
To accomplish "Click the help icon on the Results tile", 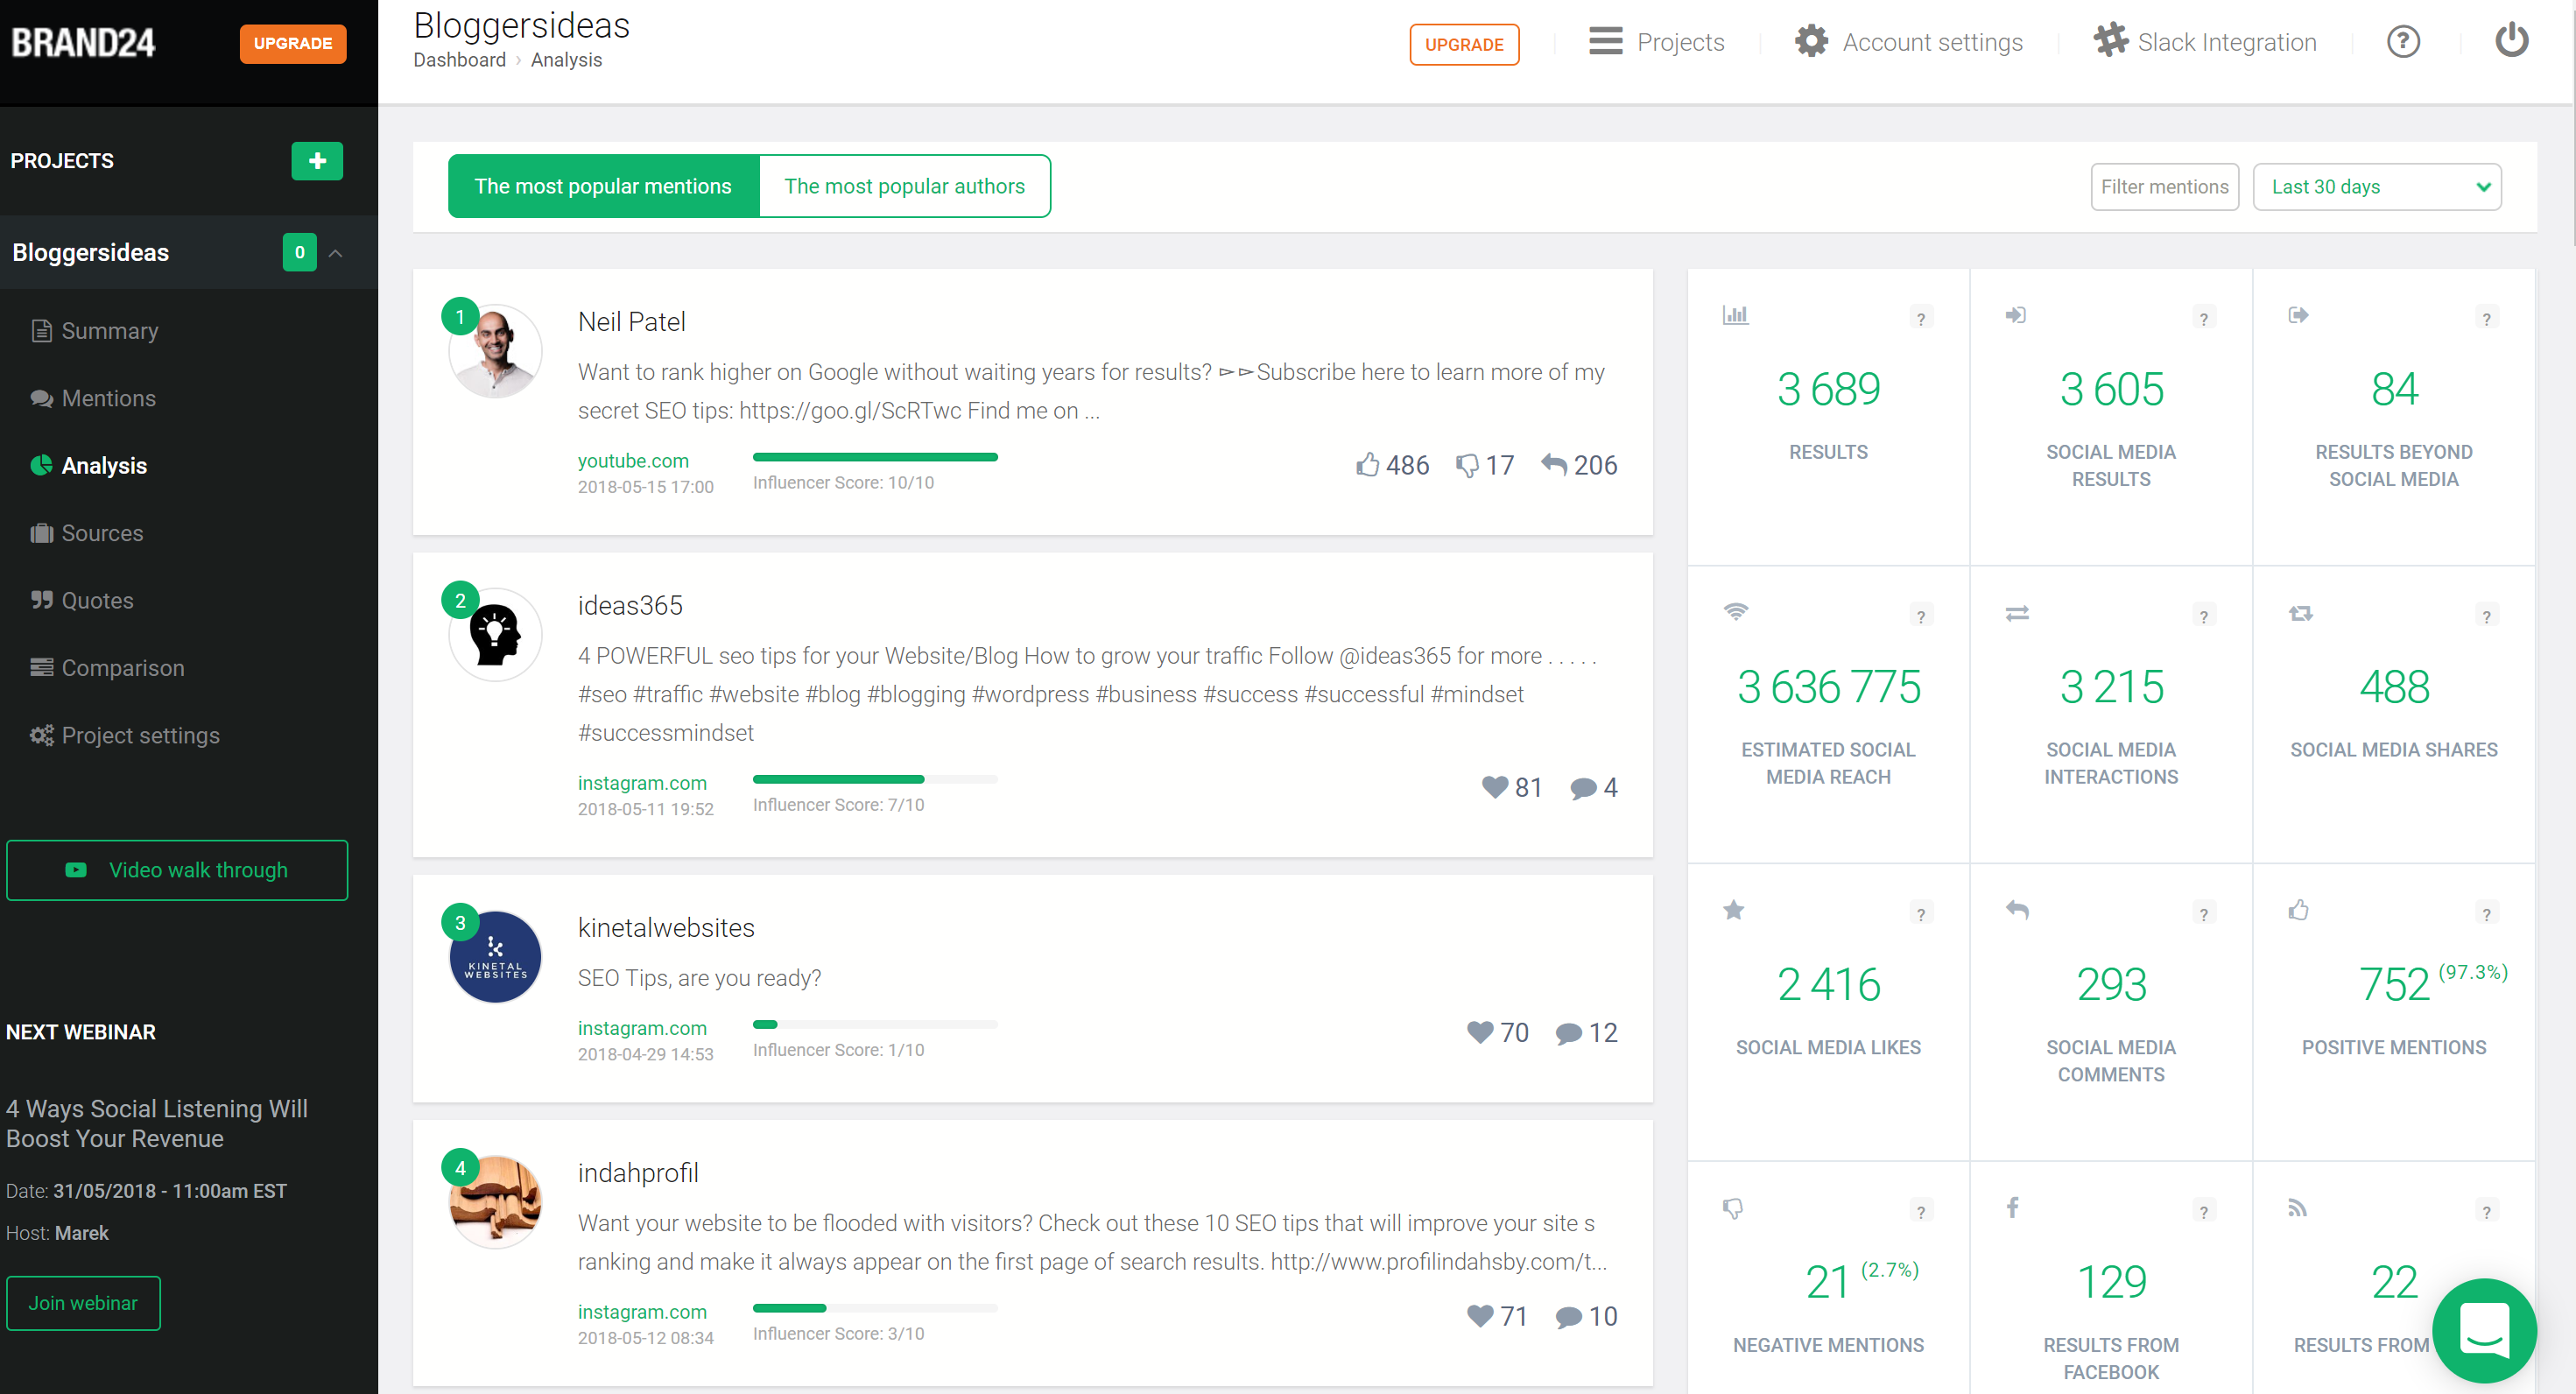I will pyautogui.click(x=1920, y=319).
